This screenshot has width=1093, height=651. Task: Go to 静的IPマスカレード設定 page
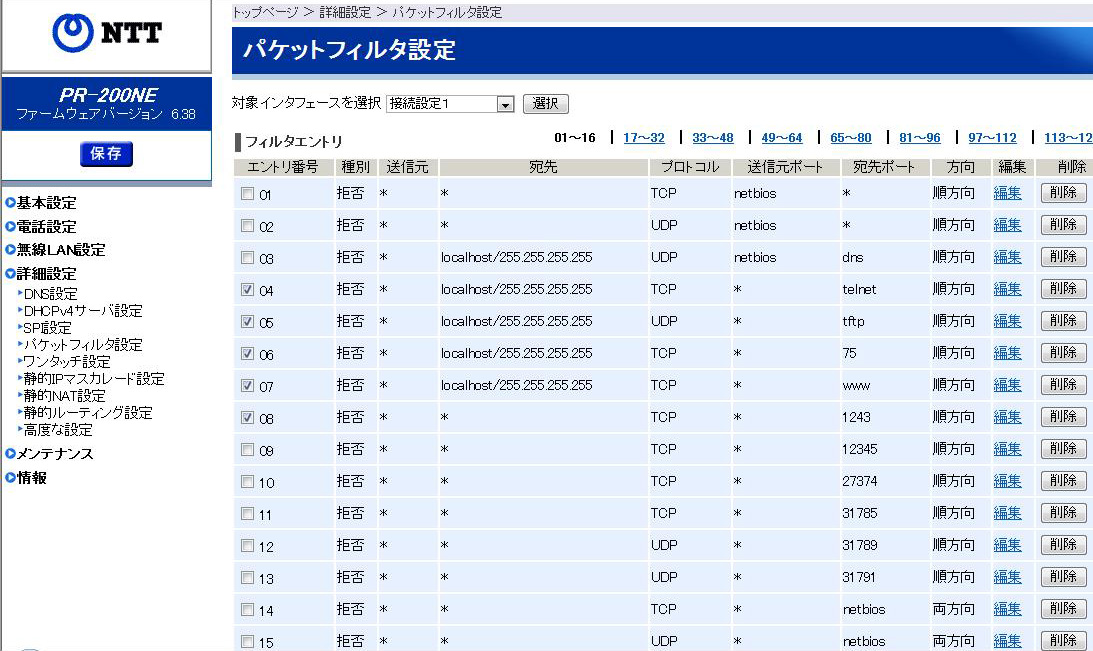tap(94, 379)
